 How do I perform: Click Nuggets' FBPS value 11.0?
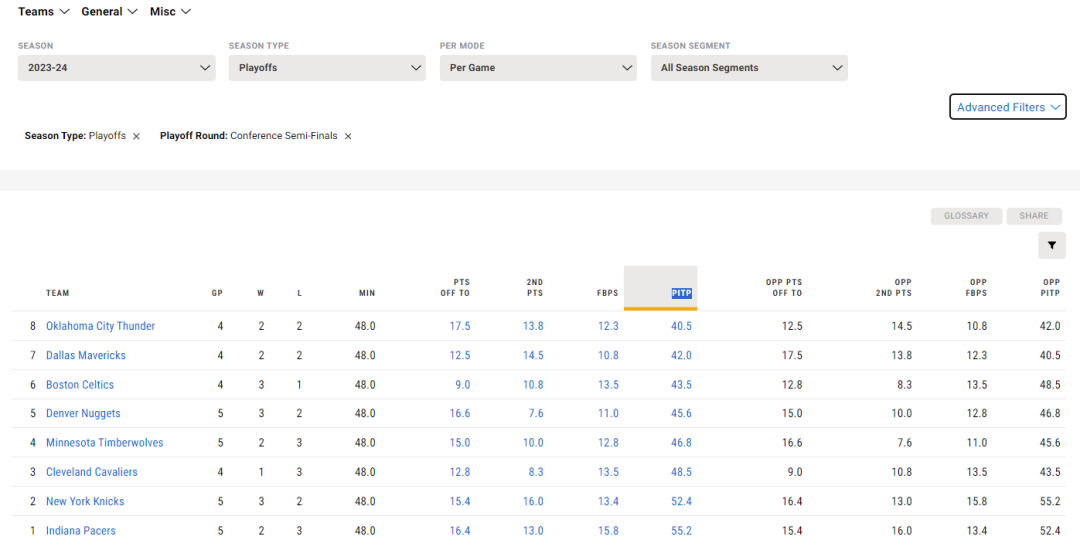[608, 414]
